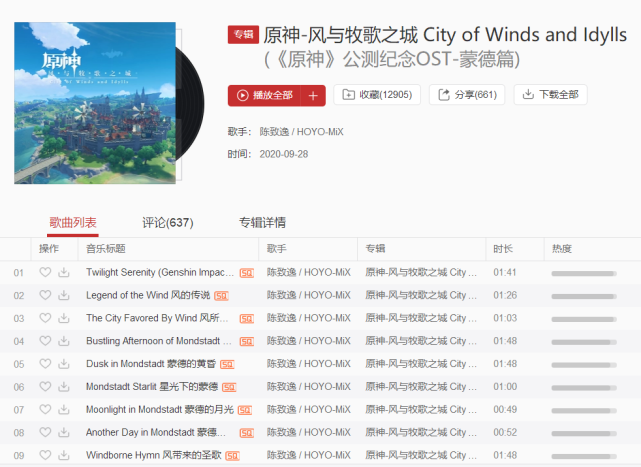Click duration 00:49 of track 07
Viewport: 641px width, 467px height.
505,410
